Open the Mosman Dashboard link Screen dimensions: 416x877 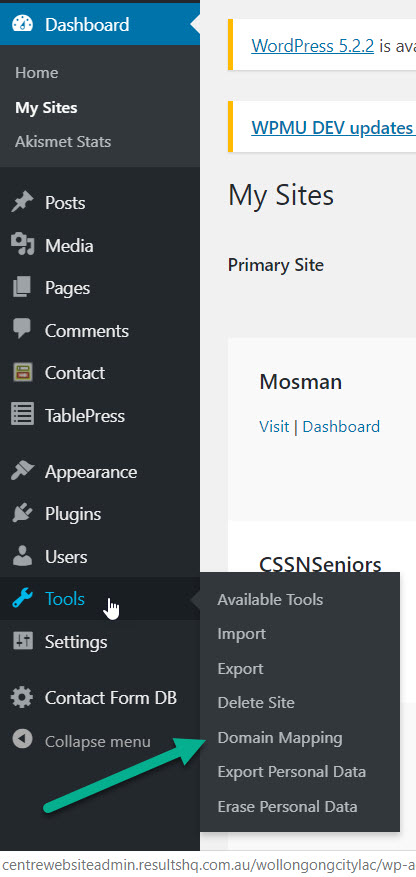click(x=341, y=427)
